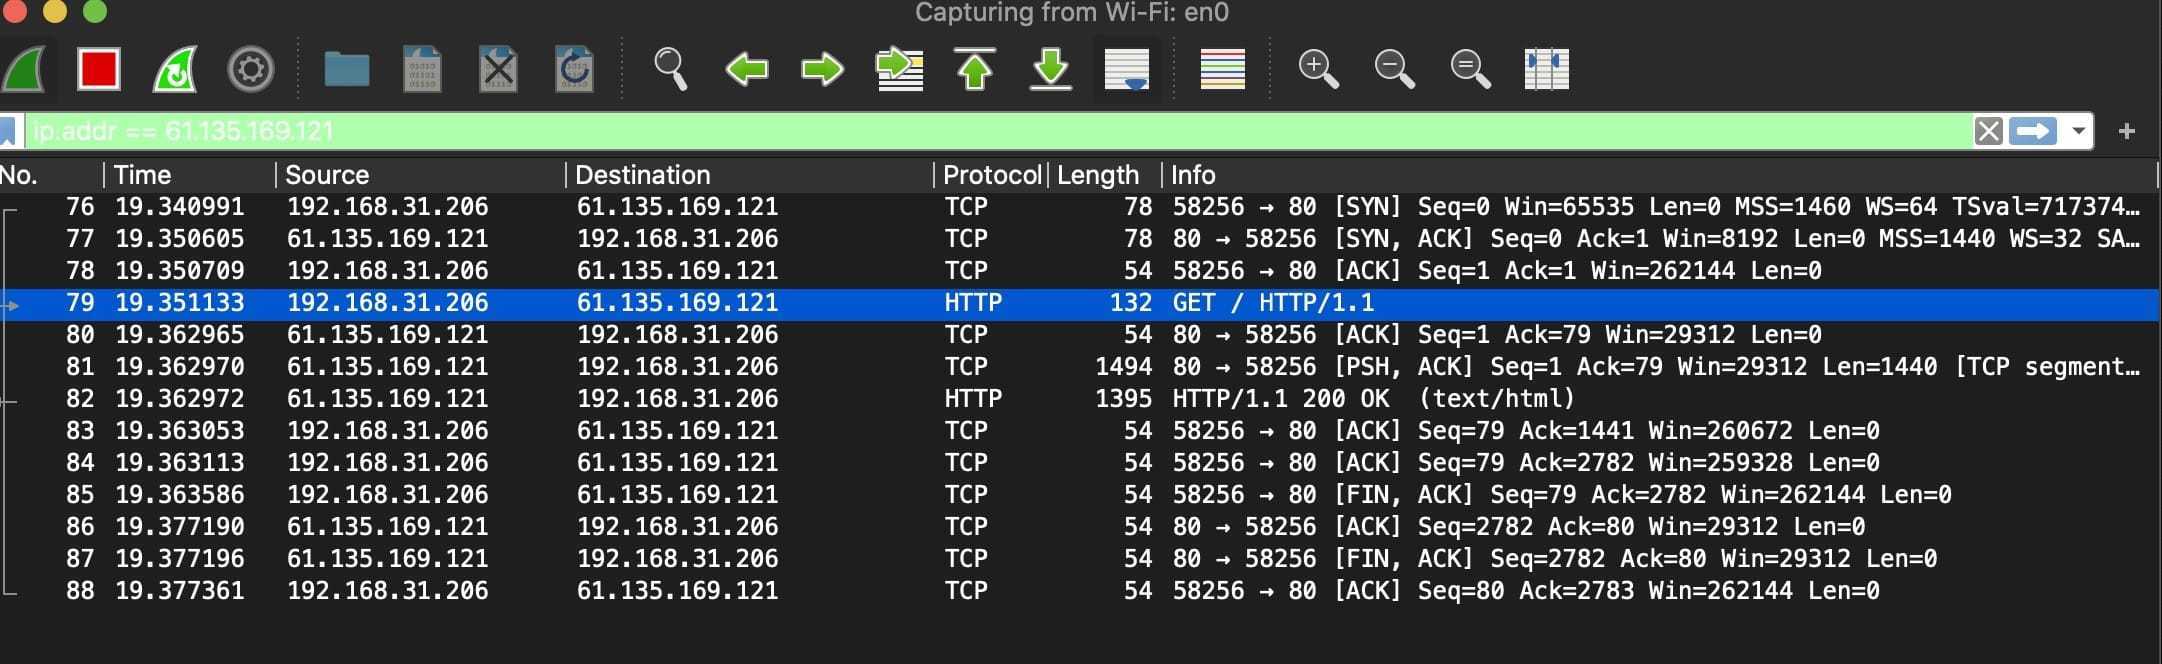The height and width of the screenshot is (664, 2162).
Task: Jump to the last packet icon
Action: click(1051, 69)
